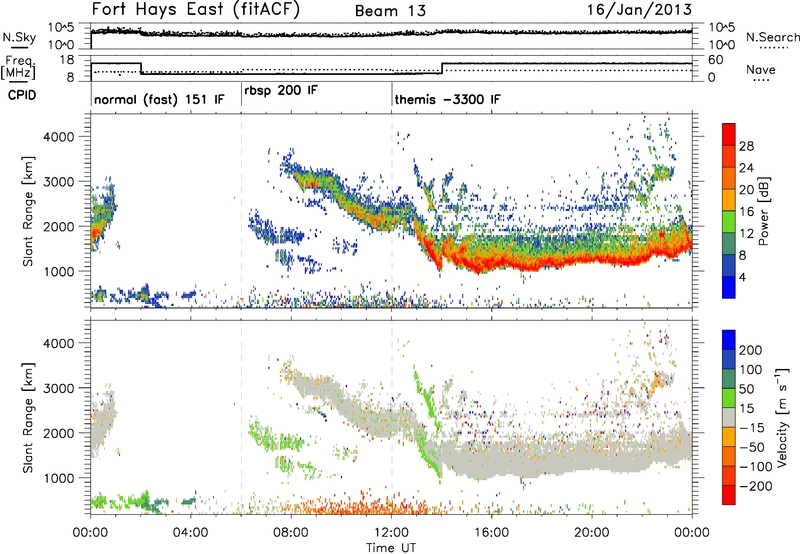
Task: Click the 'Fort Hays East (fitACF)' plot title
Action: pos(196,9)
